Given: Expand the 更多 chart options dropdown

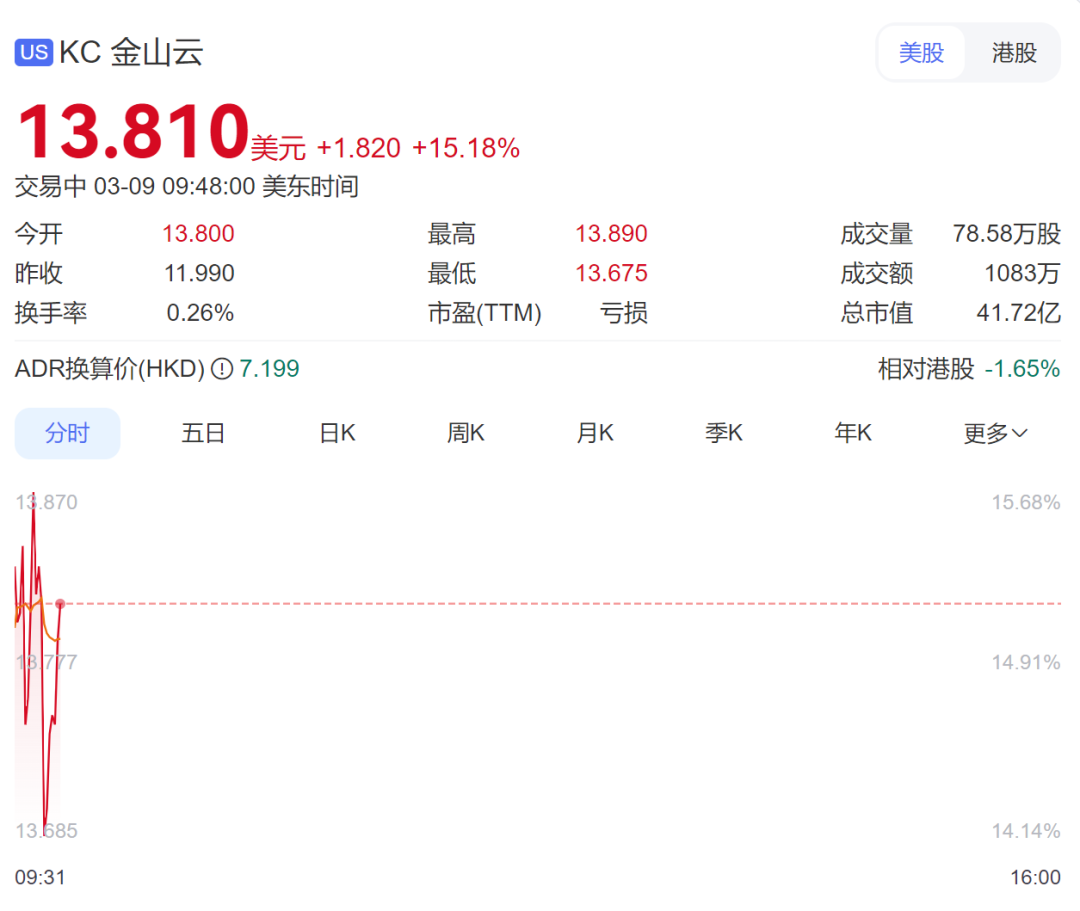Looking at the screenshot, I should (995, 433).
